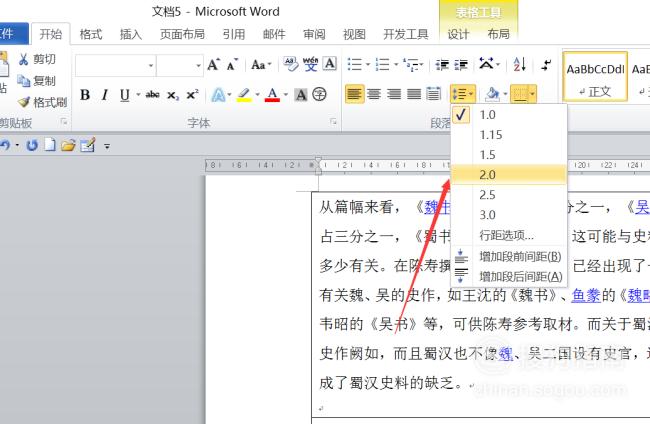Apply strikethrough with the abc icon
Viewport: 650px width, 424px height.
(153, 95)
